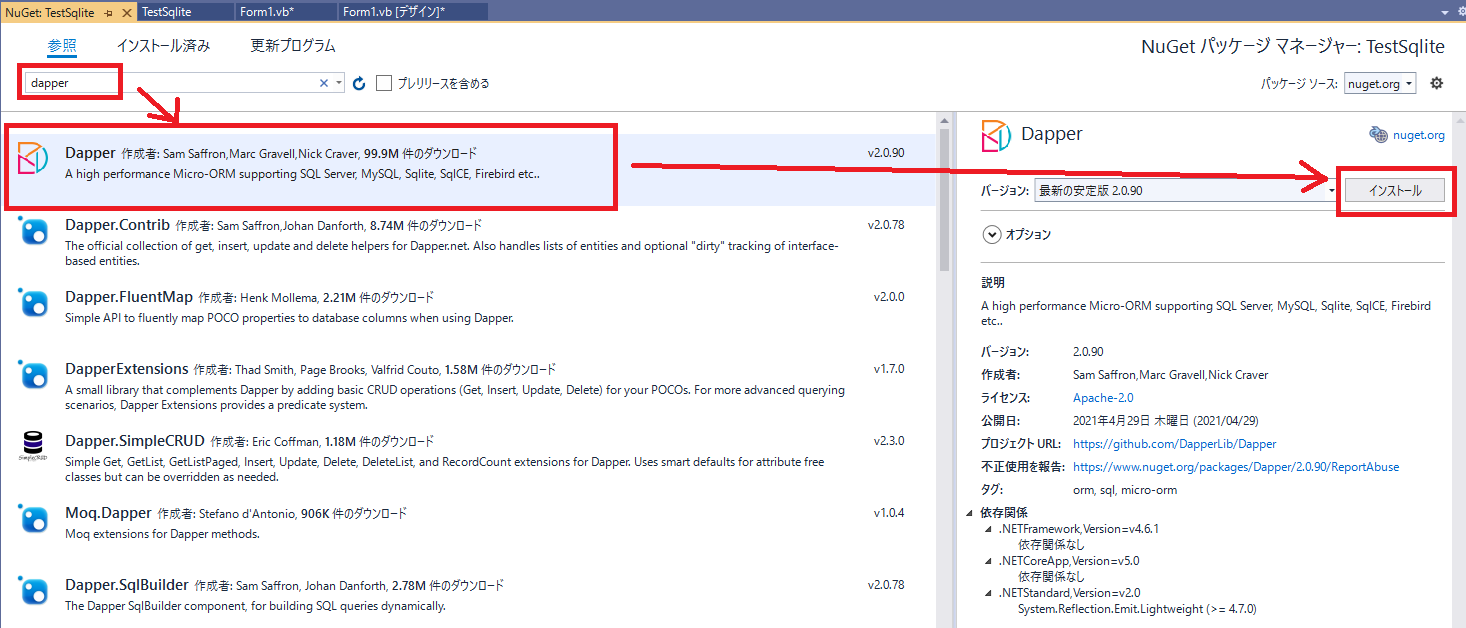Click the Dapper logo in details pane
The height and width of the screenshot is (628, 1466).
click(x=996, y=135)
